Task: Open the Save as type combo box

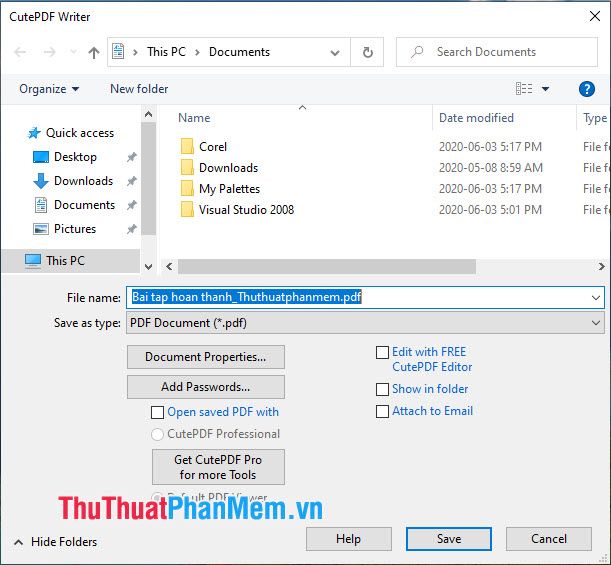Action: click(x=365, y=323)
